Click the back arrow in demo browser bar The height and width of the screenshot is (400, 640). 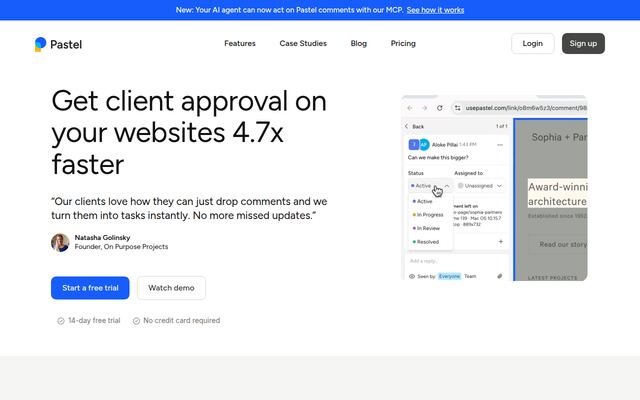[x=410, y=108]
